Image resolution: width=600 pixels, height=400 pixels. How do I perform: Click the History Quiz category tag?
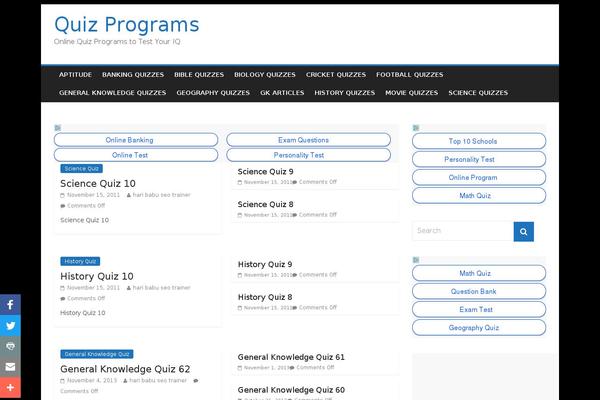coord(79,261)
